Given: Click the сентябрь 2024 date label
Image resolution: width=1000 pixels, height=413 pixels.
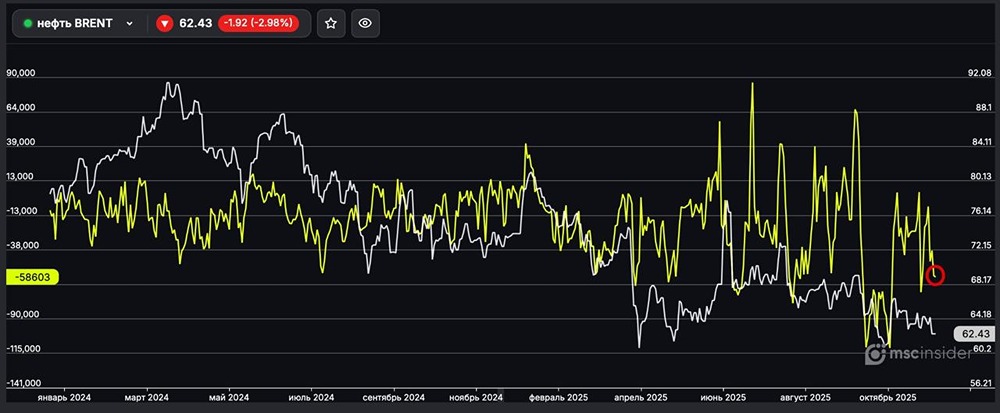Looking at the screenshot, I should pyautogui.click(x=394, y=397).
